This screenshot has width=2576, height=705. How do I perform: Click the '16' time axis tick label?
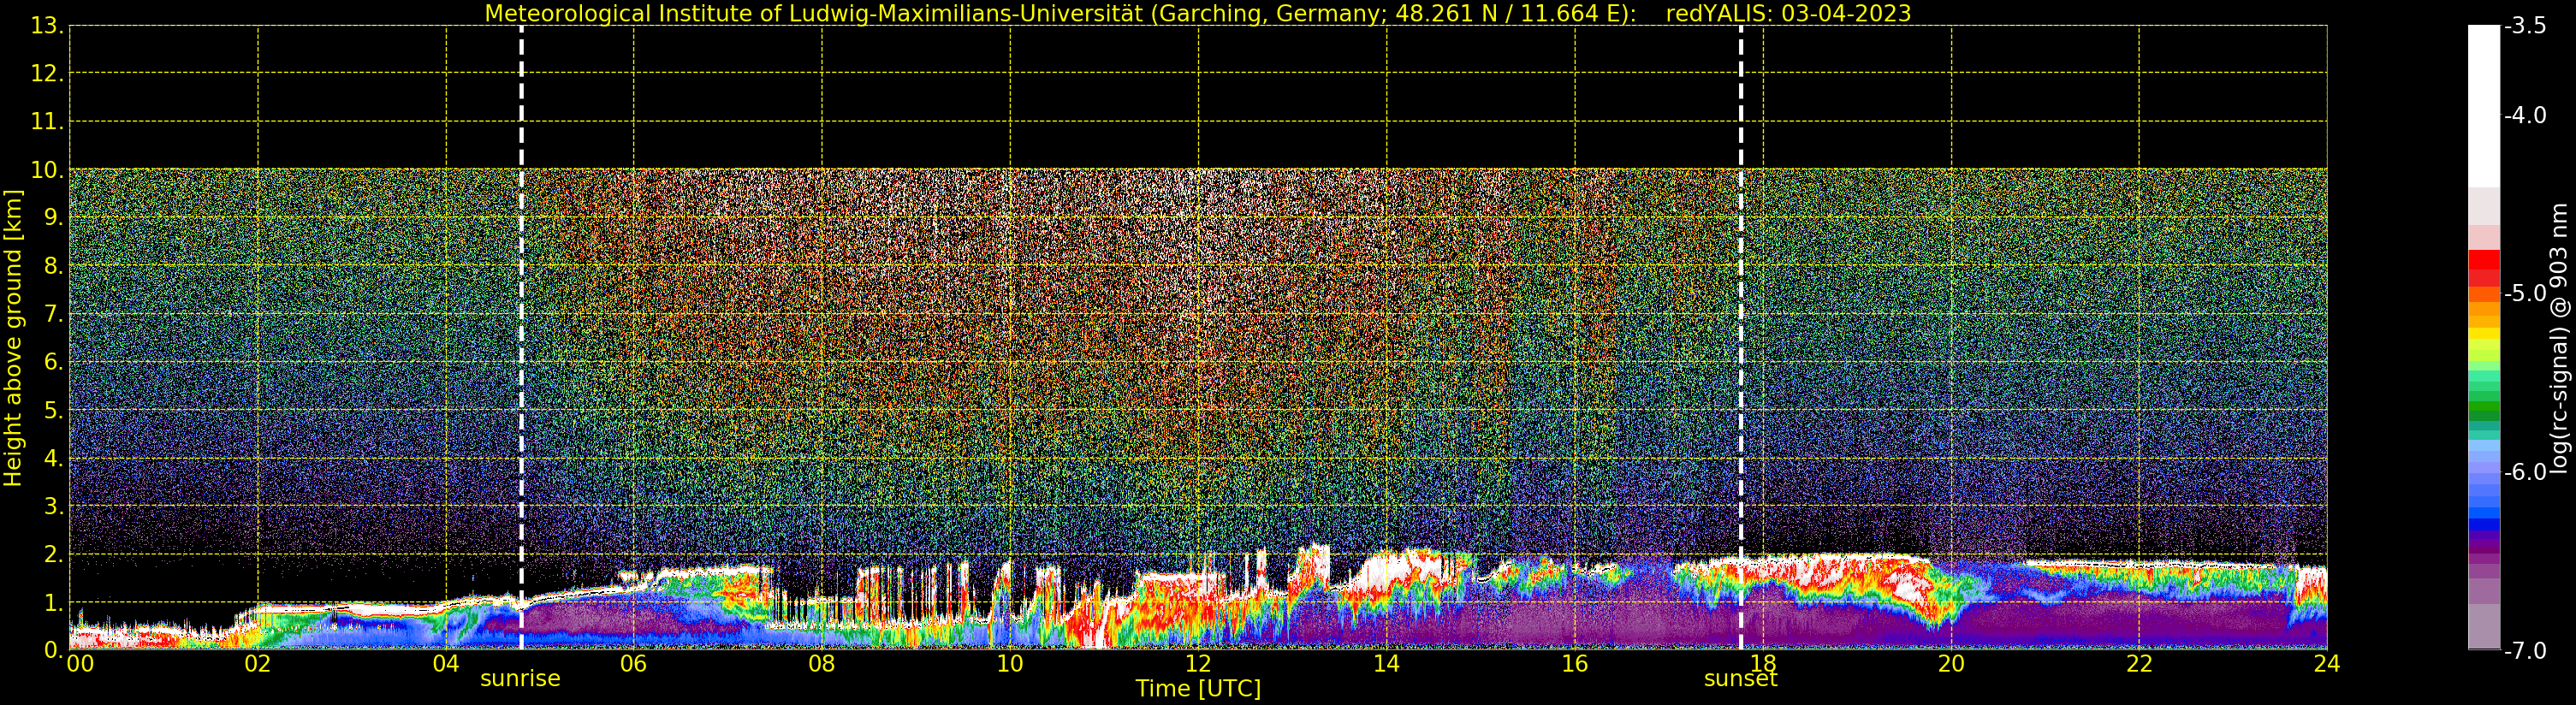(1574, 663)
